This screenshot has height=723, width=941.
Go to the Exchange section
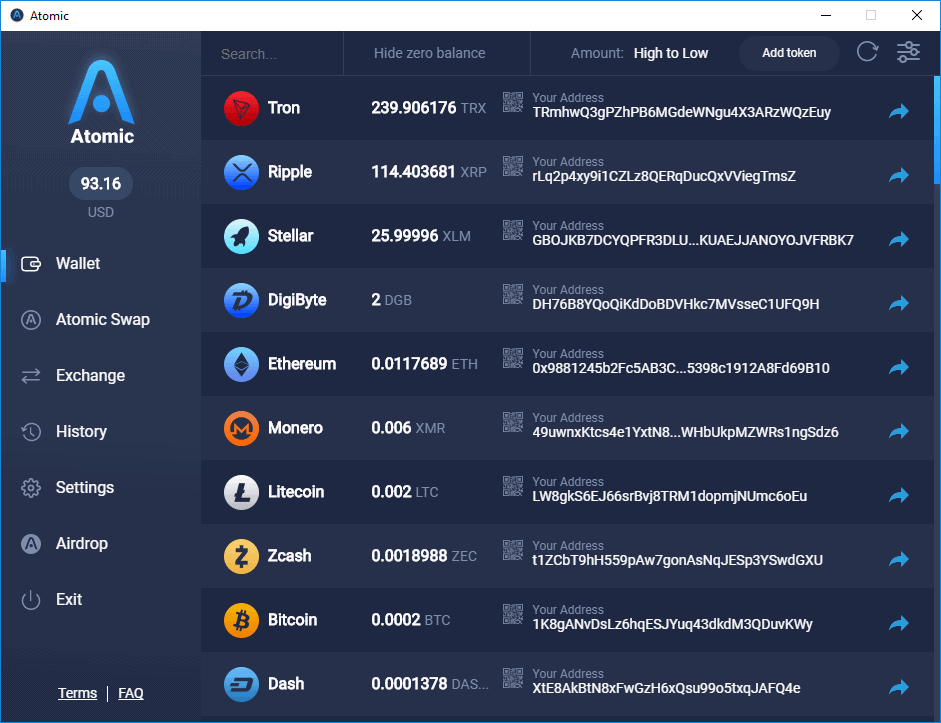pyautogui.click(x=73, y=376)
